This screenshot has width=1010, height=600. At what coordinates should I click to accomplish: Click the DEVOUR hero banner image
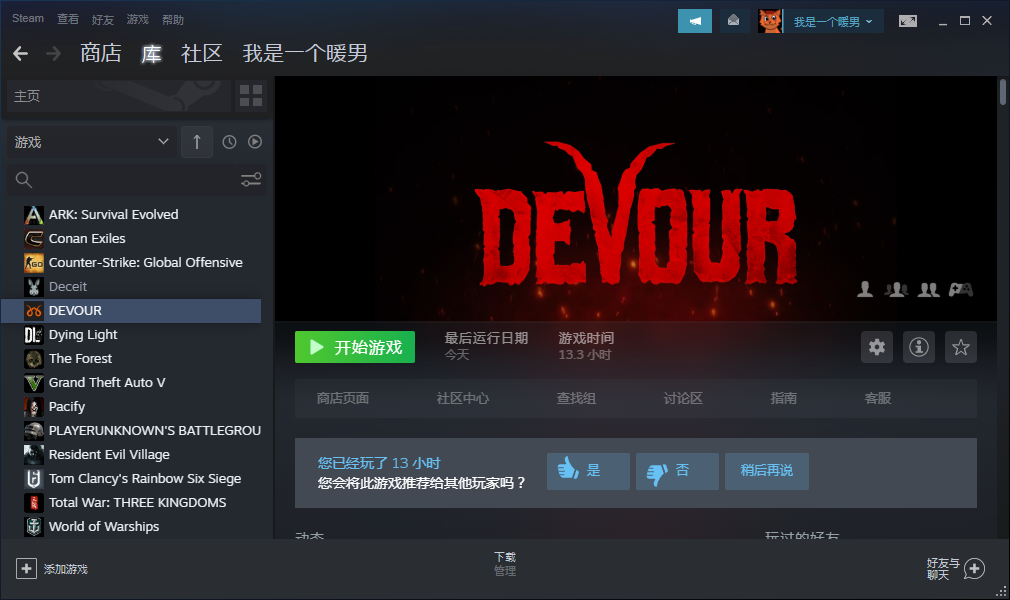[636, 198]
